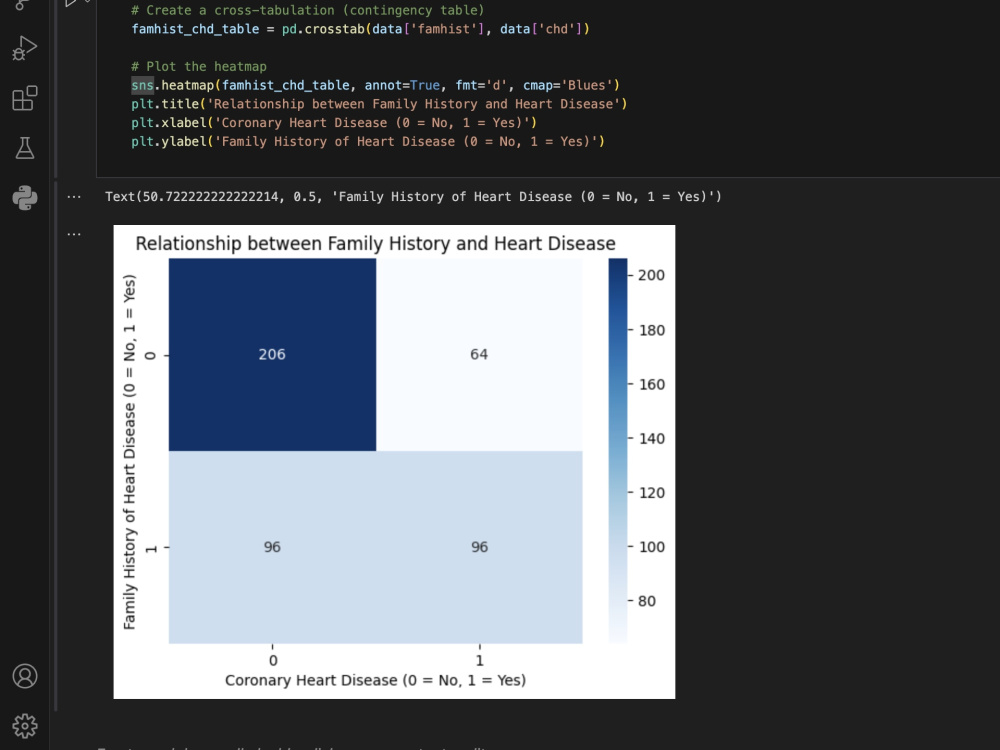This screenshot has height=750, width=1000.
Task: Open the Python sidebar panel
Action: click(24, 198)
